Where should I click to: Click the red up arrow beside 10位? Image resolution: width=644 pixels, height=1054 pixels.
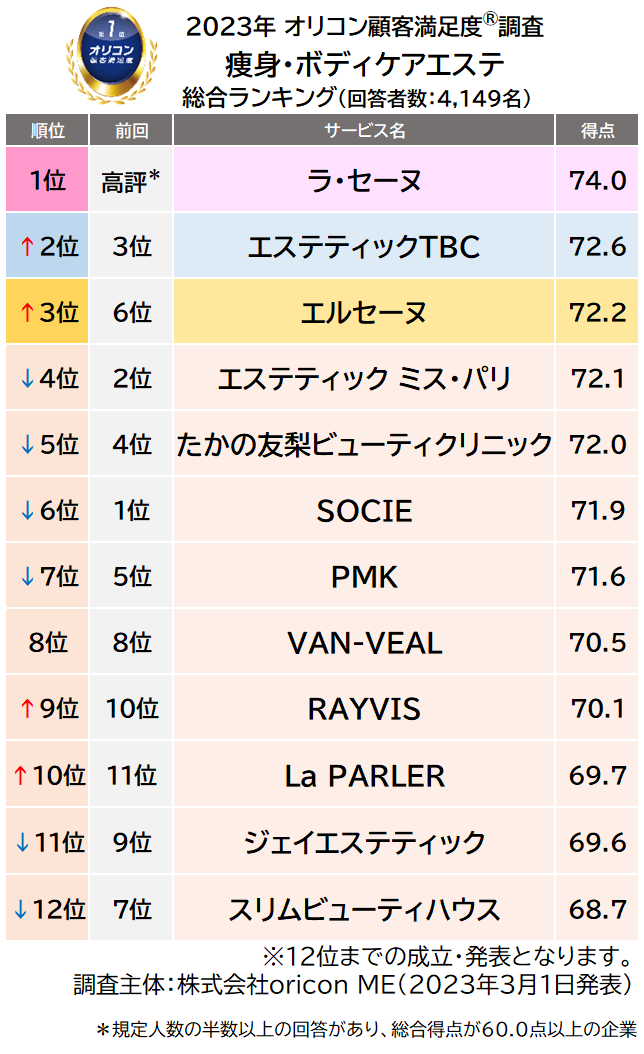pos(20,775)
